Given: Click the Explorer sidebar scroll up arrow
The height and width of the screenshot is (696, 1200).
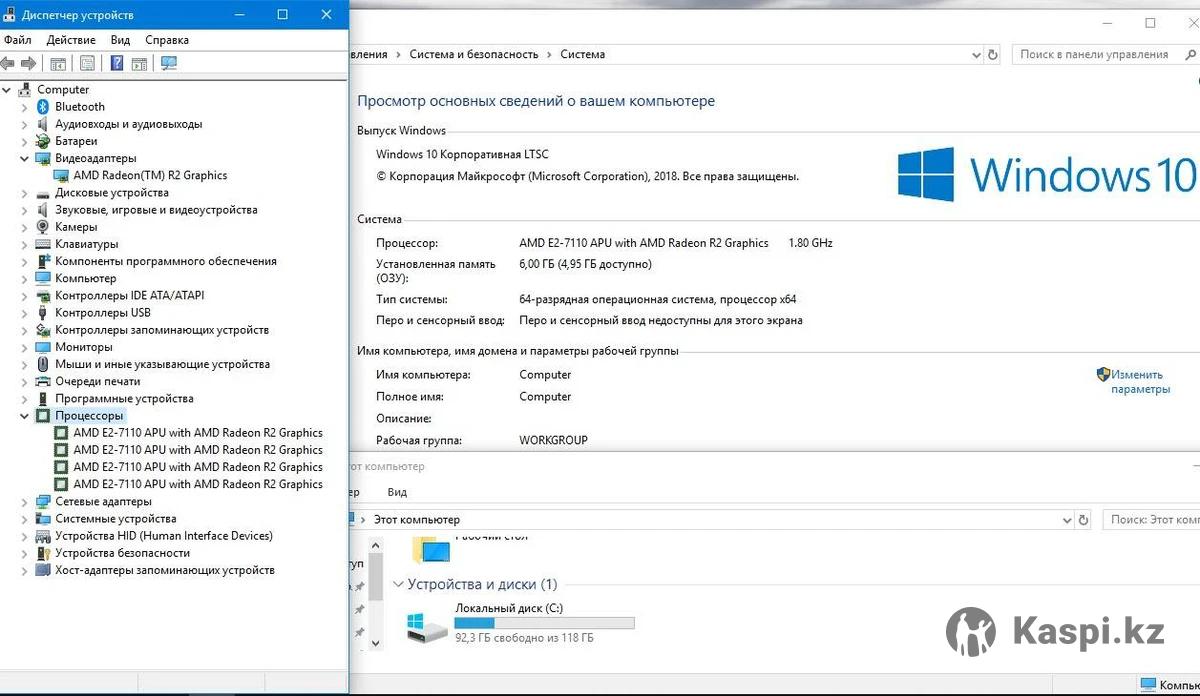Looking at the screenshot, I should point(376,545).
